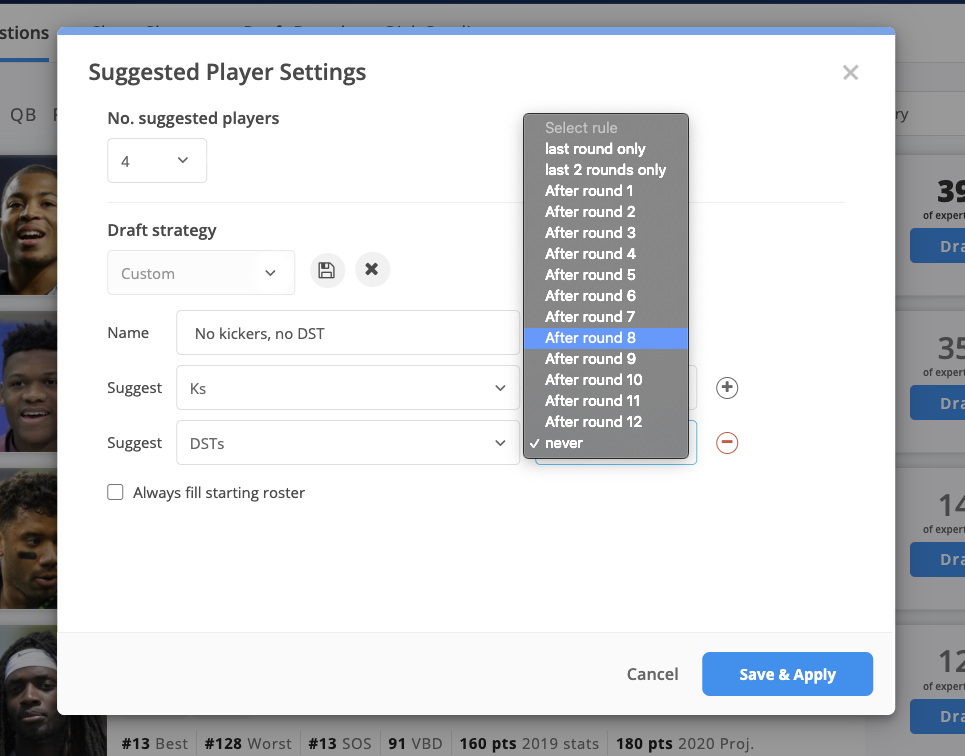
Task: Choose 'last round only' rule
Action: click(x=606, y=149)
